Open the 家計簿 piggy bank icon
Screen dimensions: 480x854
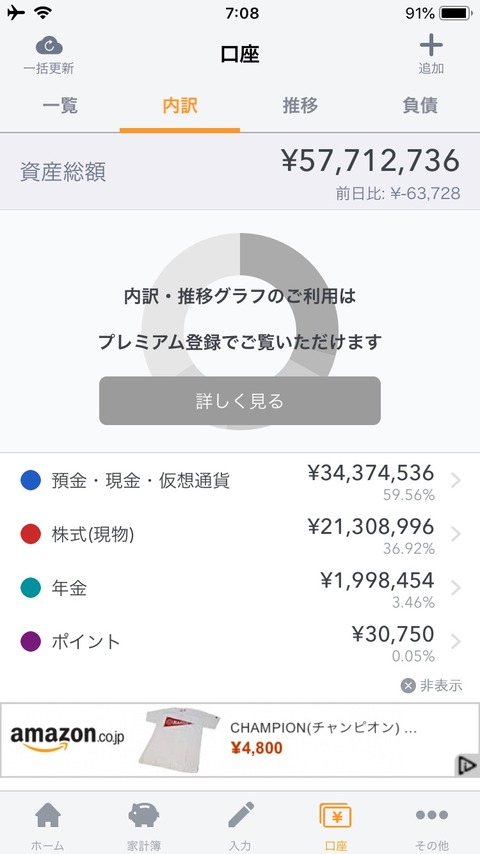[144, 815]
